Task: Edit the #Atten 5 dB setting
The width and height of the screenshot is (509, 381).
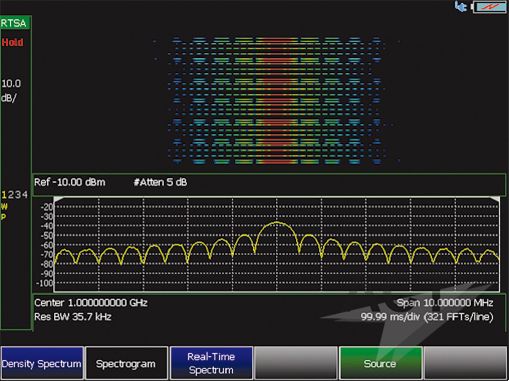Action: [160, 182]
